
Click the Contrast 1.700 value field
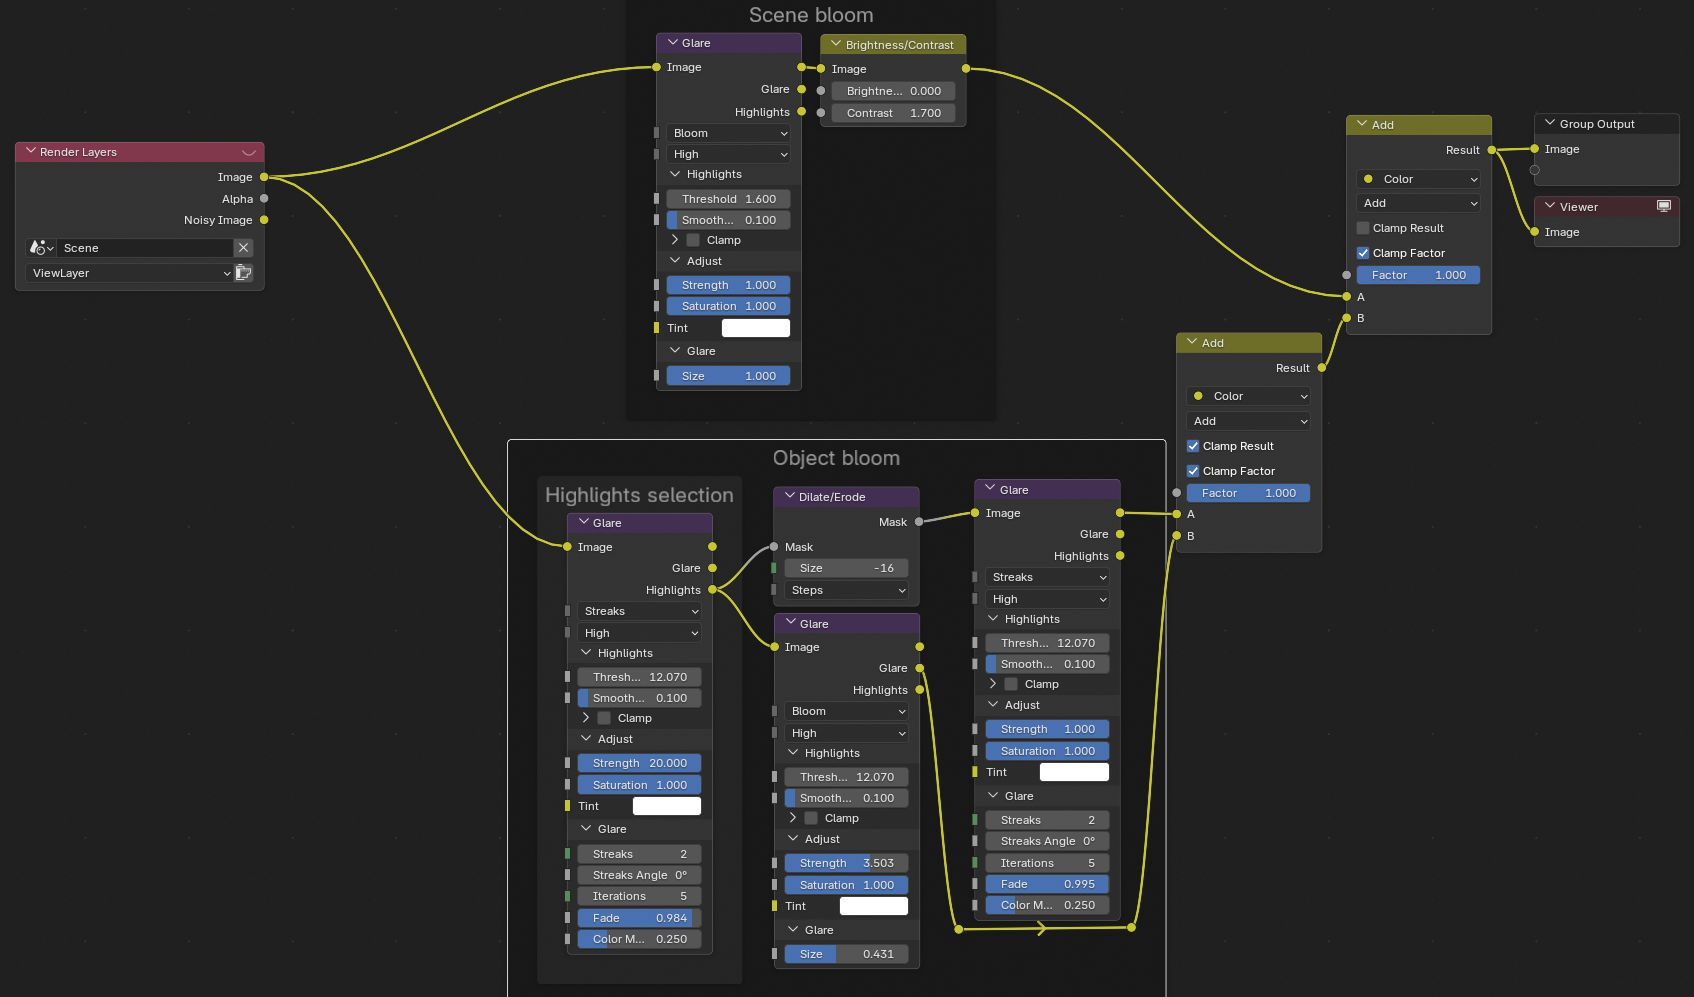tap(893, 113)
